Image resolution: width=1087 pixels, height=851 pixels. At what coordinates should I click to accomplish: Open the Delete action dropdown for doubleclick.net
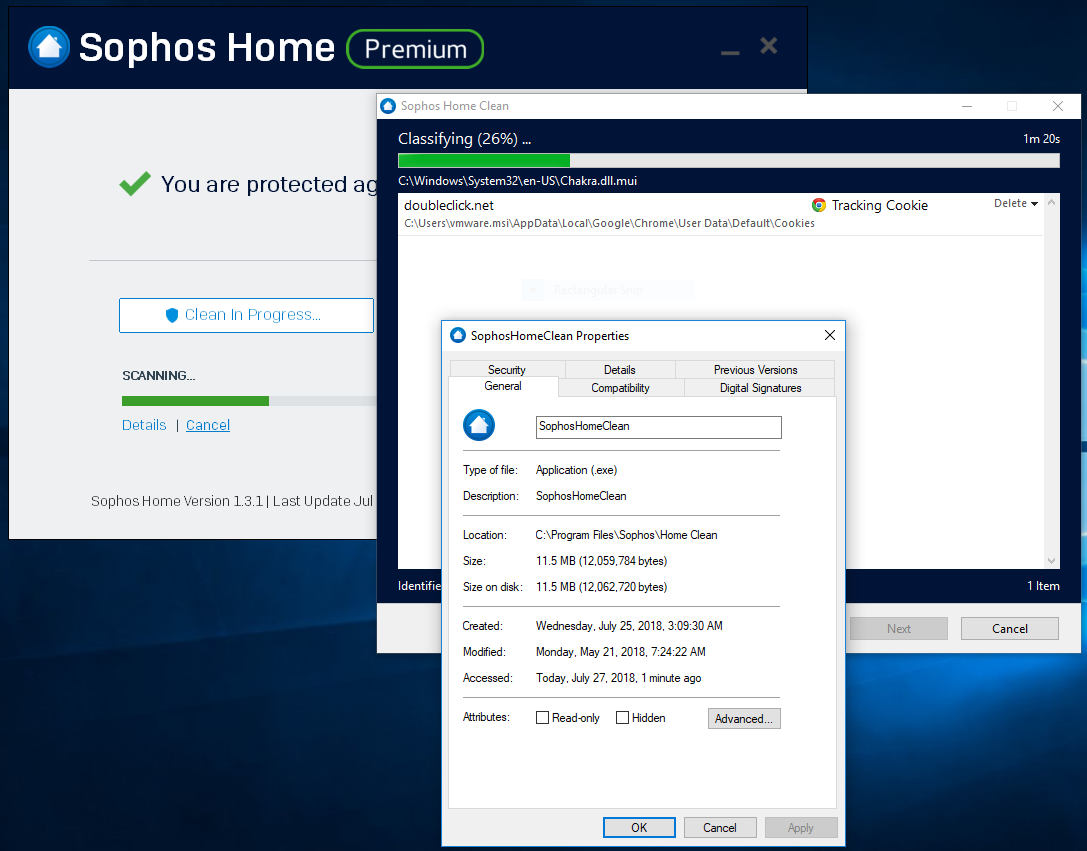(1016, 204)
